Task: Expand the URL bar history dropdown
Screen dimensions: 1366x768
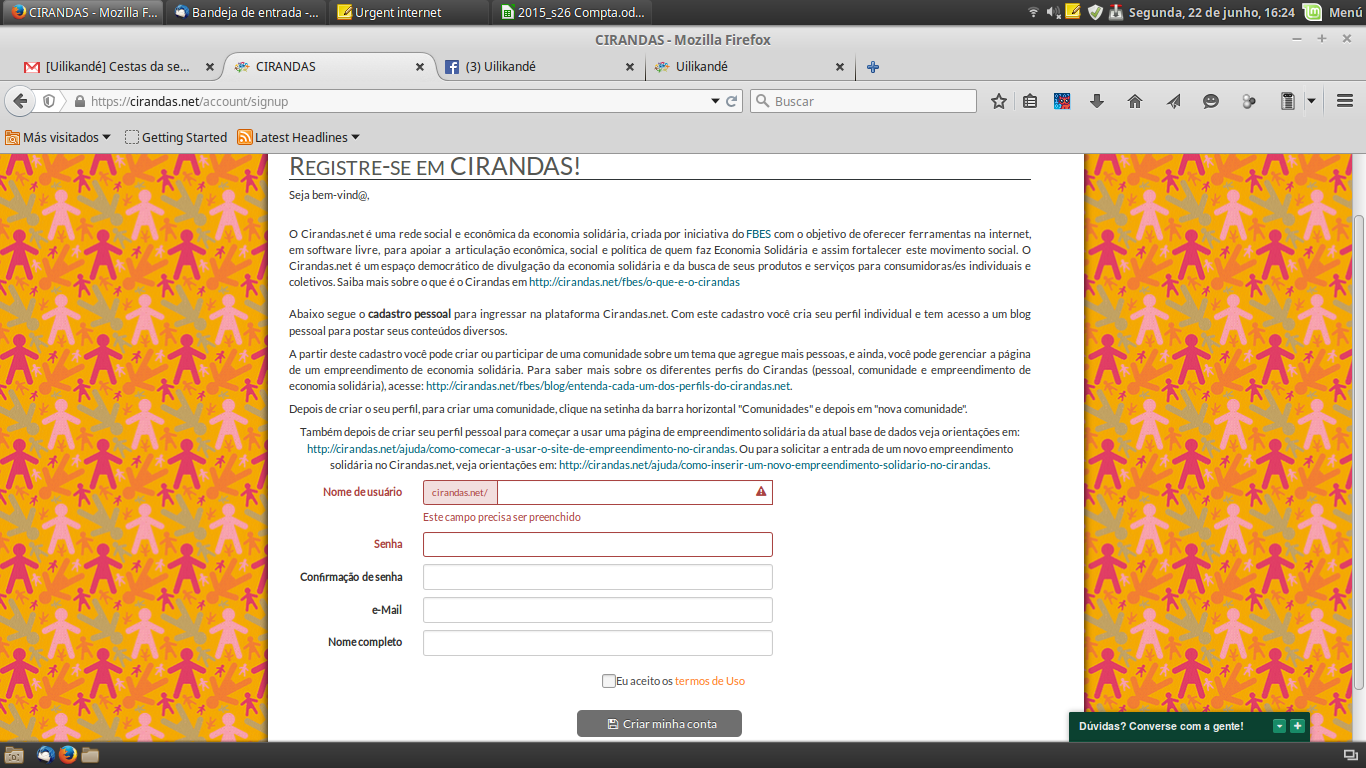Action: (x=715, y=101)
